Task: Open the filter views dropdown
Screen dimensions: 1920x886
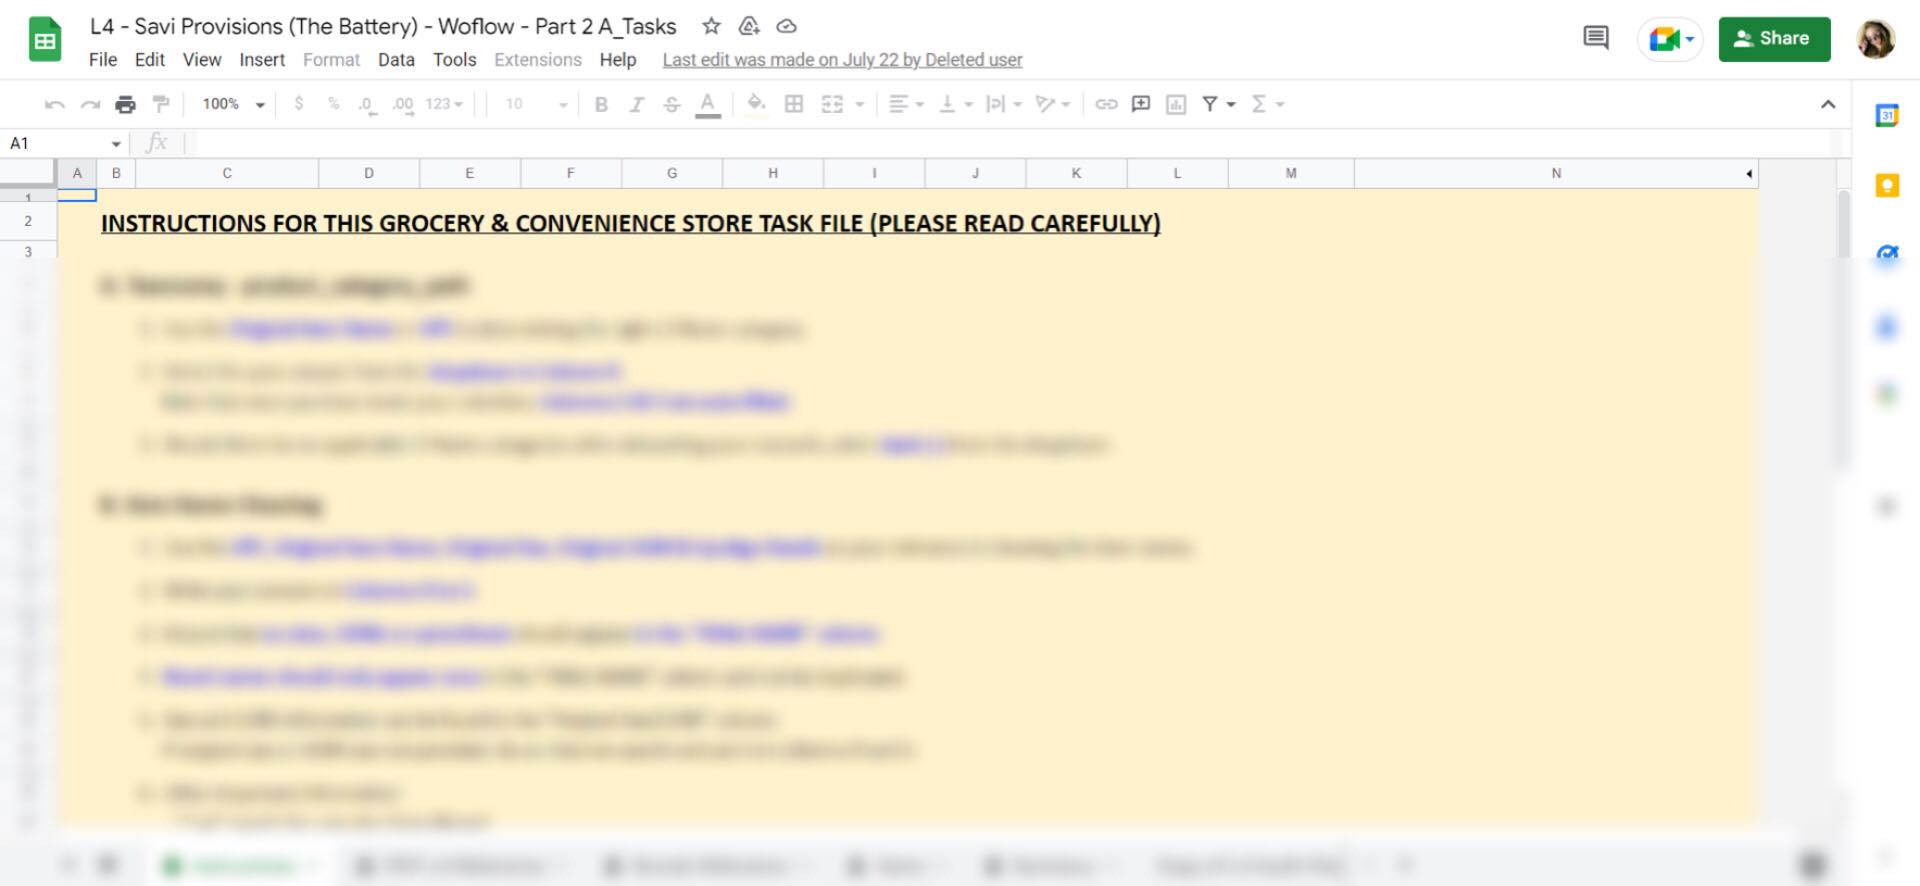Action: coord(1231,104)
